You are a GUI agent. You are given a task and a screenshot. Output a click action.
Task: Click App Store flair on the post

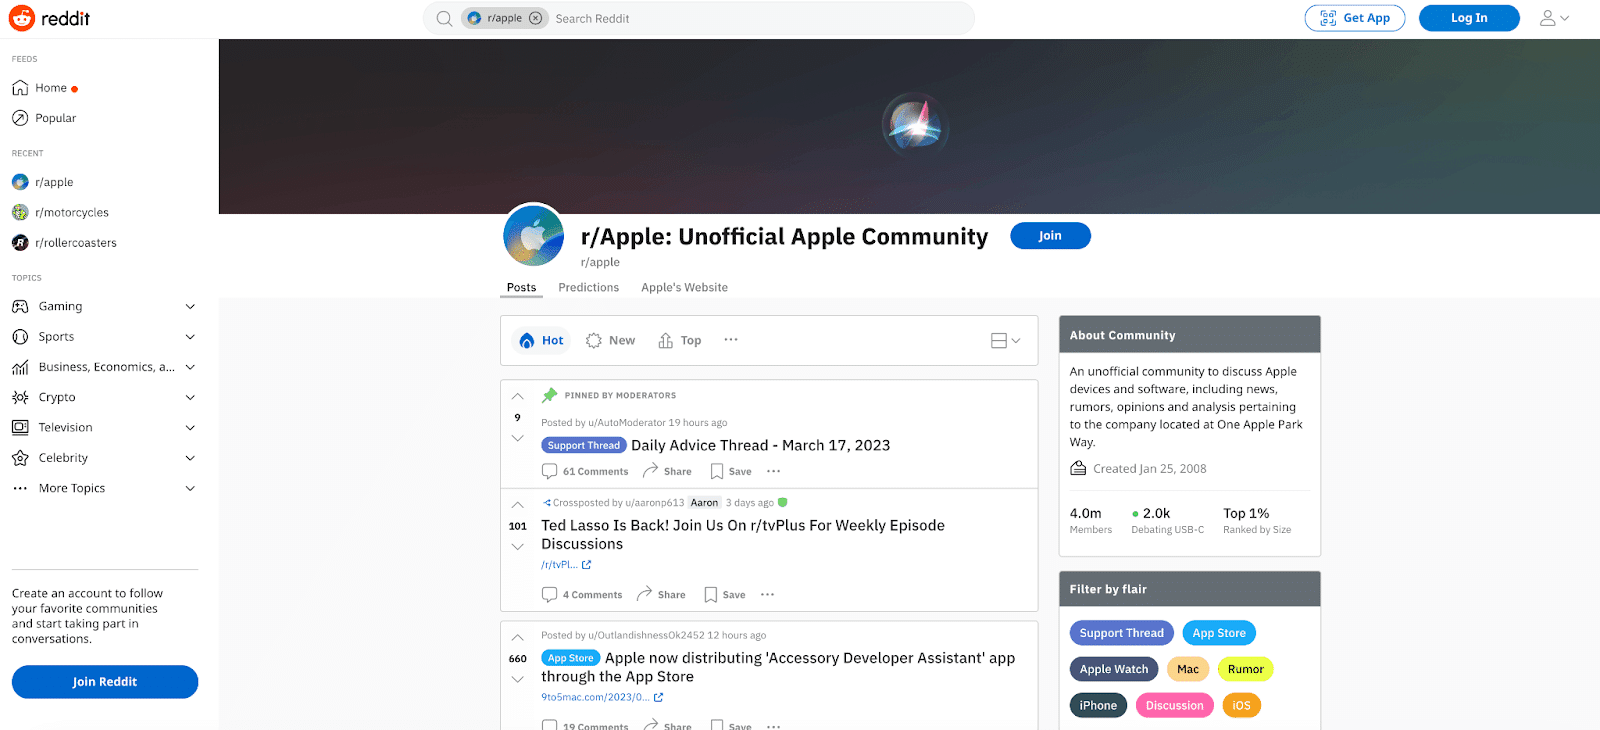[571, 658]
